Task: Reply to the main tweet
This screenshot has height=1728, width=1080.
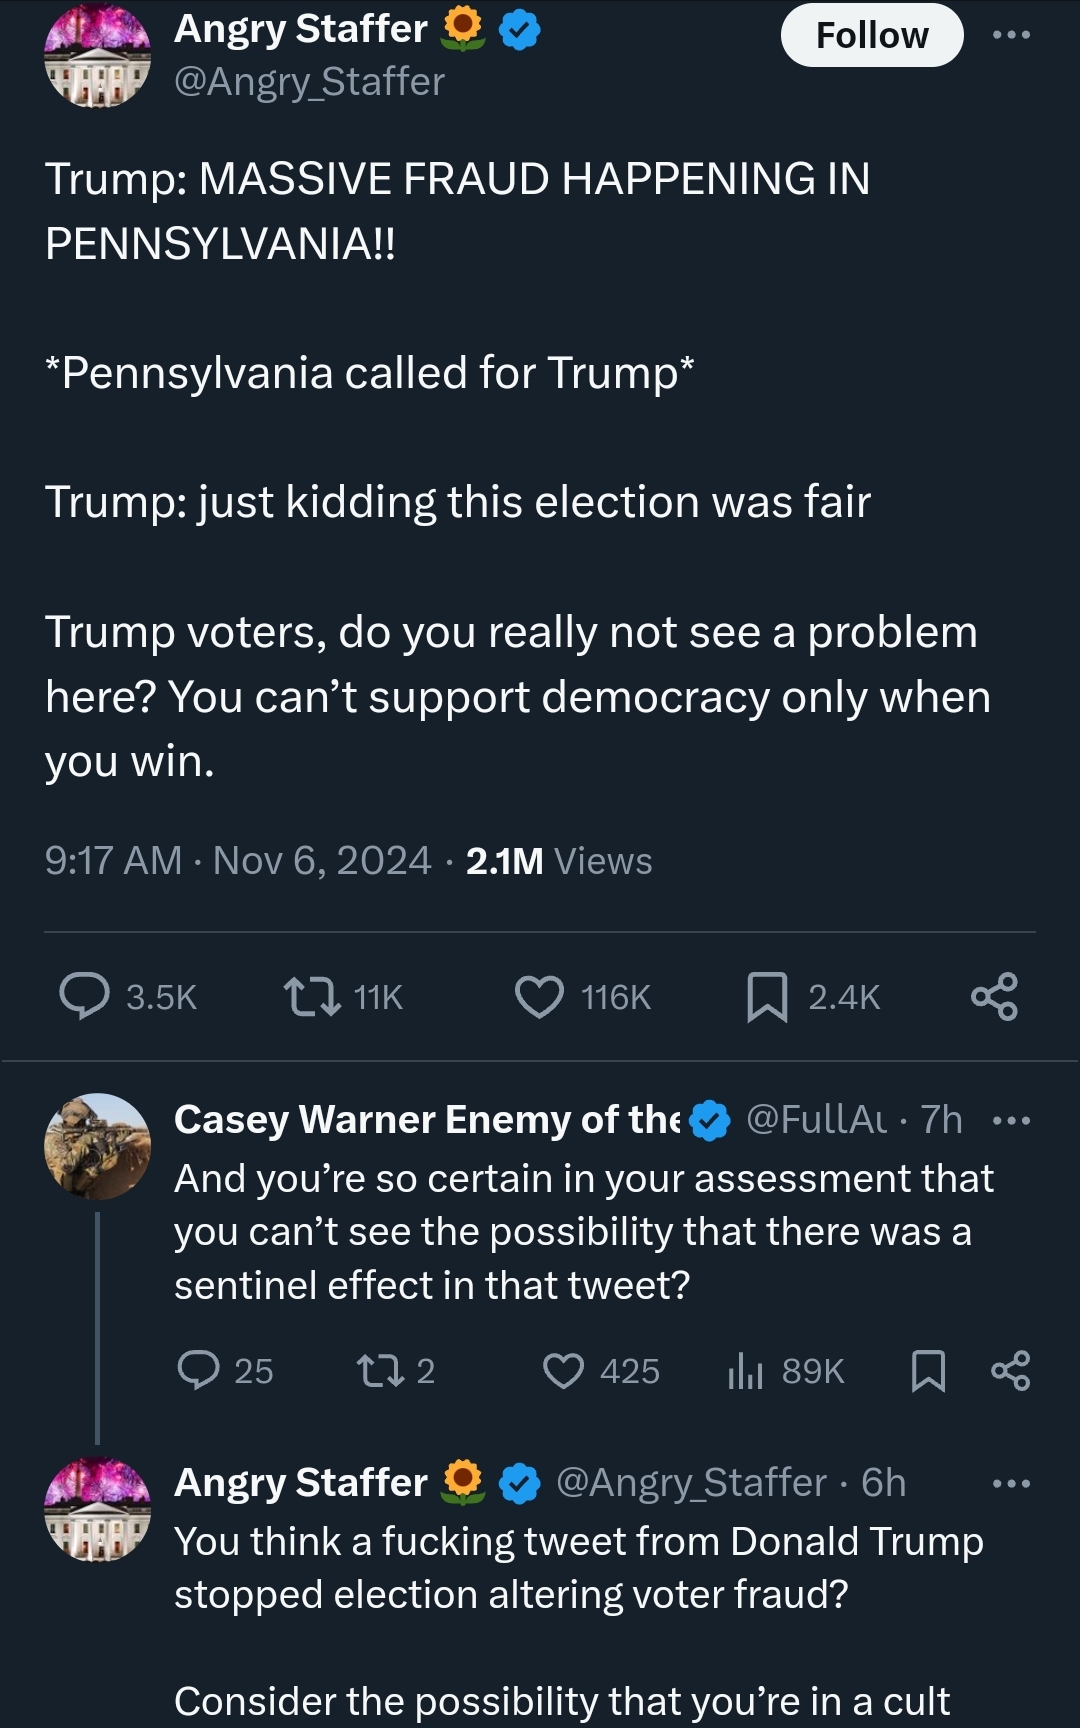Action: point(85,996)
